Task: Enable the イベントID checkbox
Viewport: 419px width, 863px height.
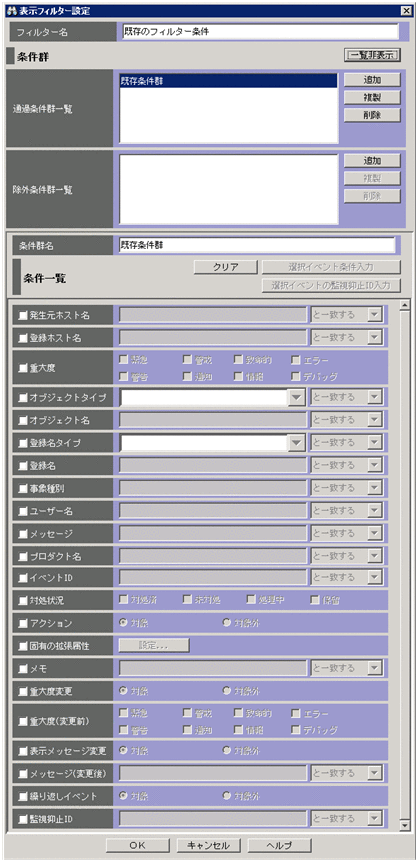Action: (x=23, y=578)
